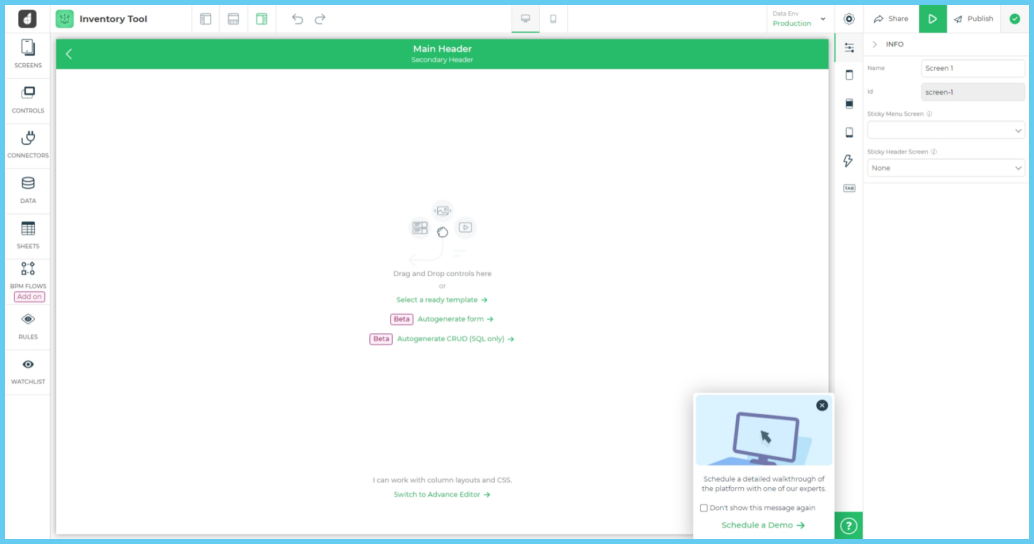Click the Publish button
This screenshot has height=544, width=1034.
point(973,19)
